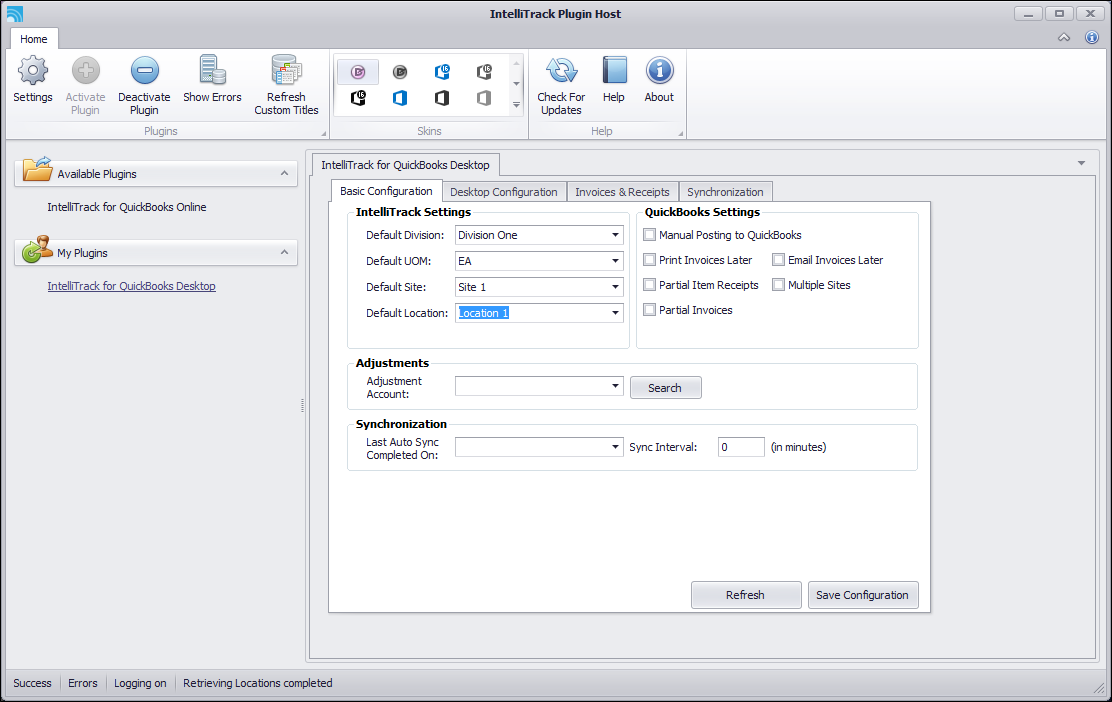Open Last Auto Sync Completed On dropdown

[615, 447]
